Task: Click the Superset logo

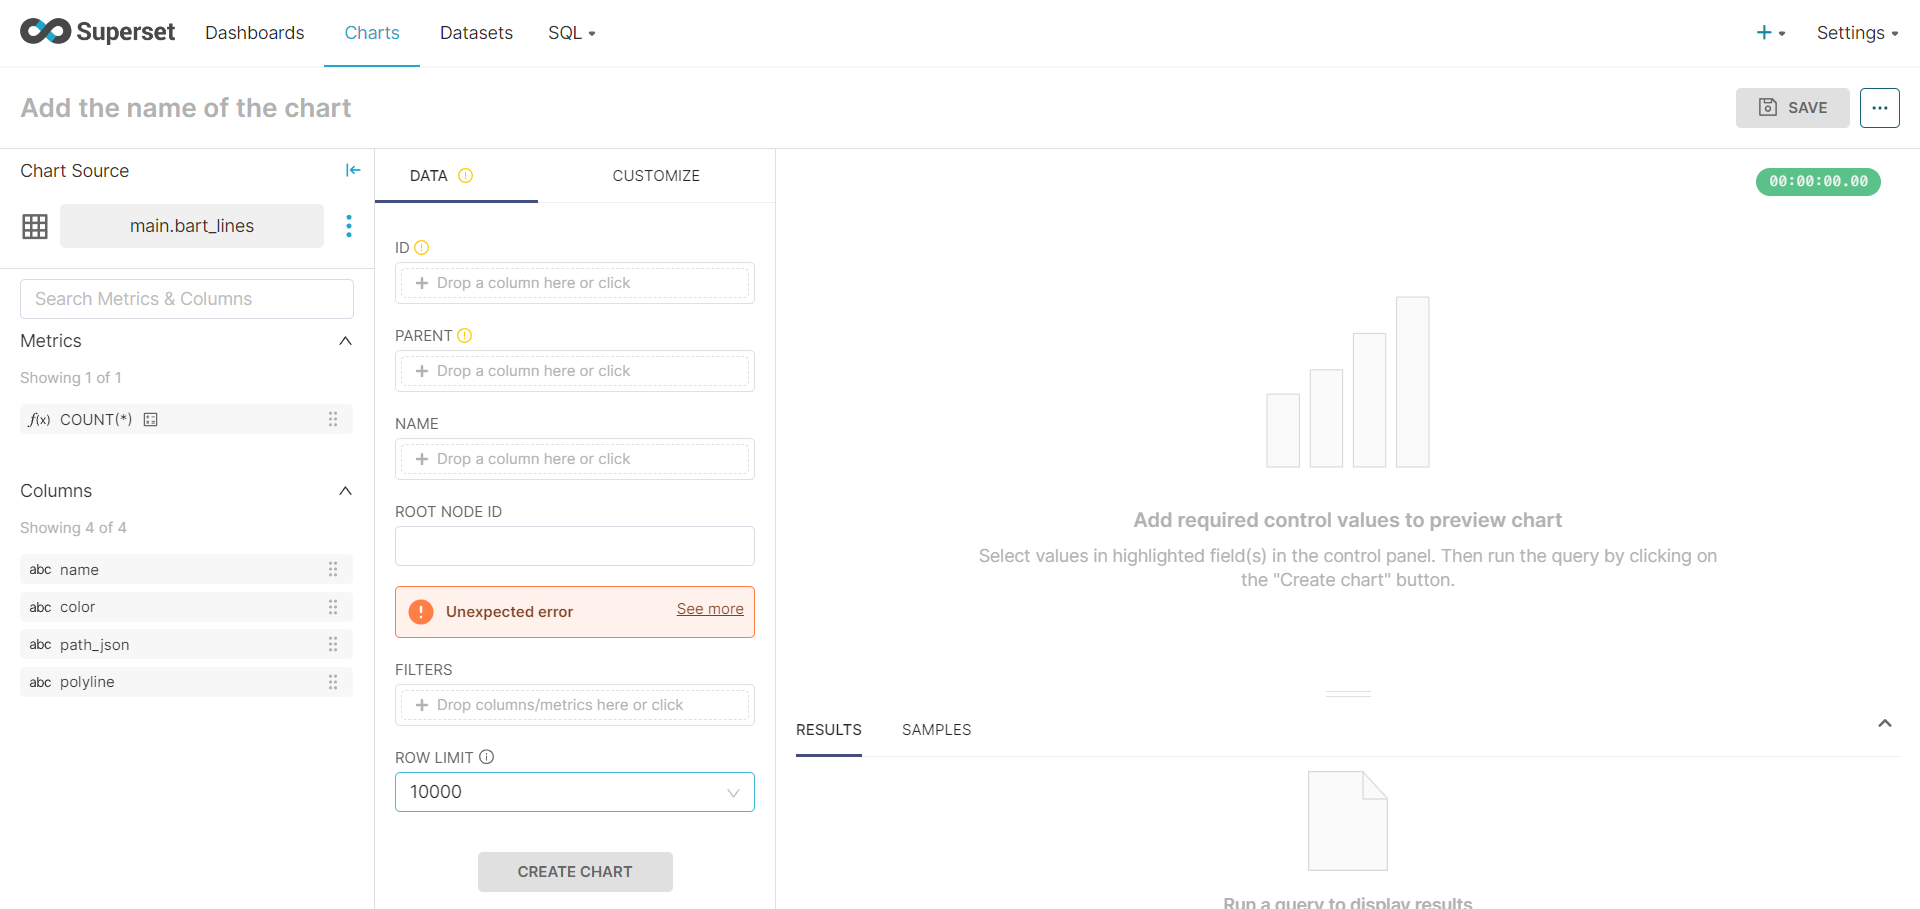Action: 97,32
